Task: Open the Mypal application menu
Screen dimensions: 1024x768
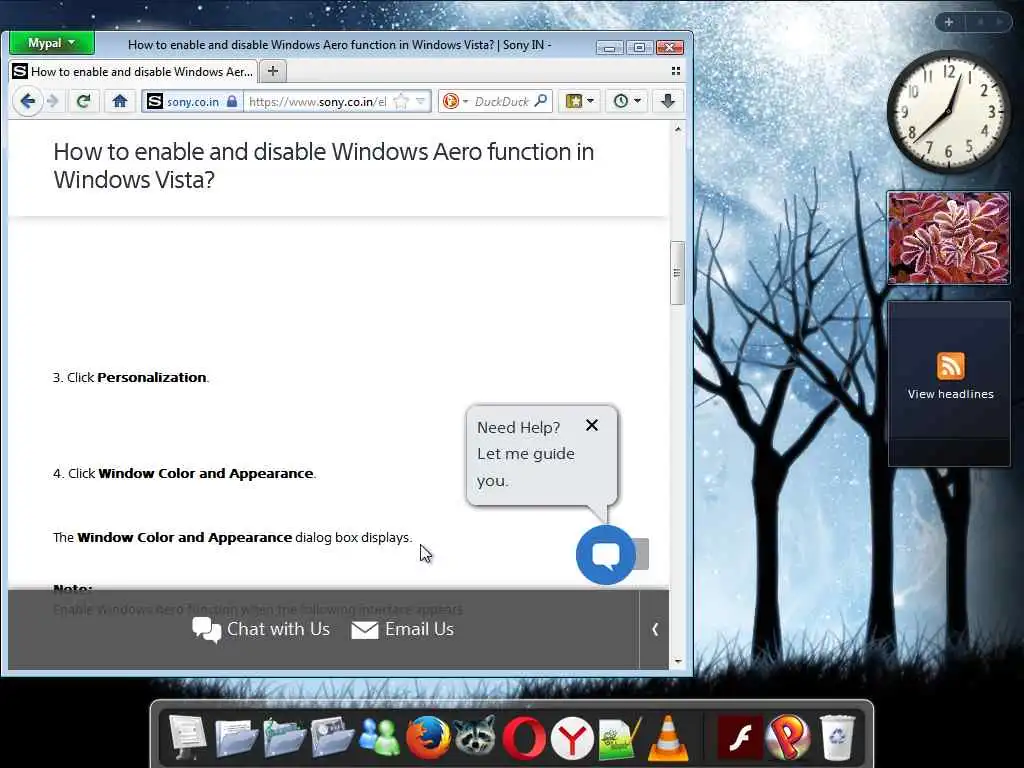Action: (52, 44)
